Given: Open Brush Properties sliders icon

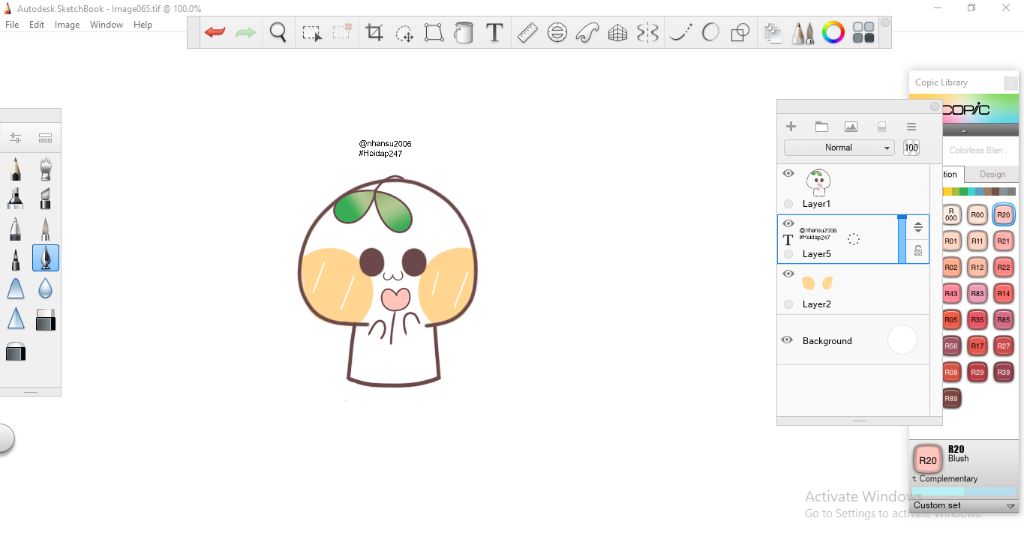Looking at the screenshot, I should click(x=16, y=138).
